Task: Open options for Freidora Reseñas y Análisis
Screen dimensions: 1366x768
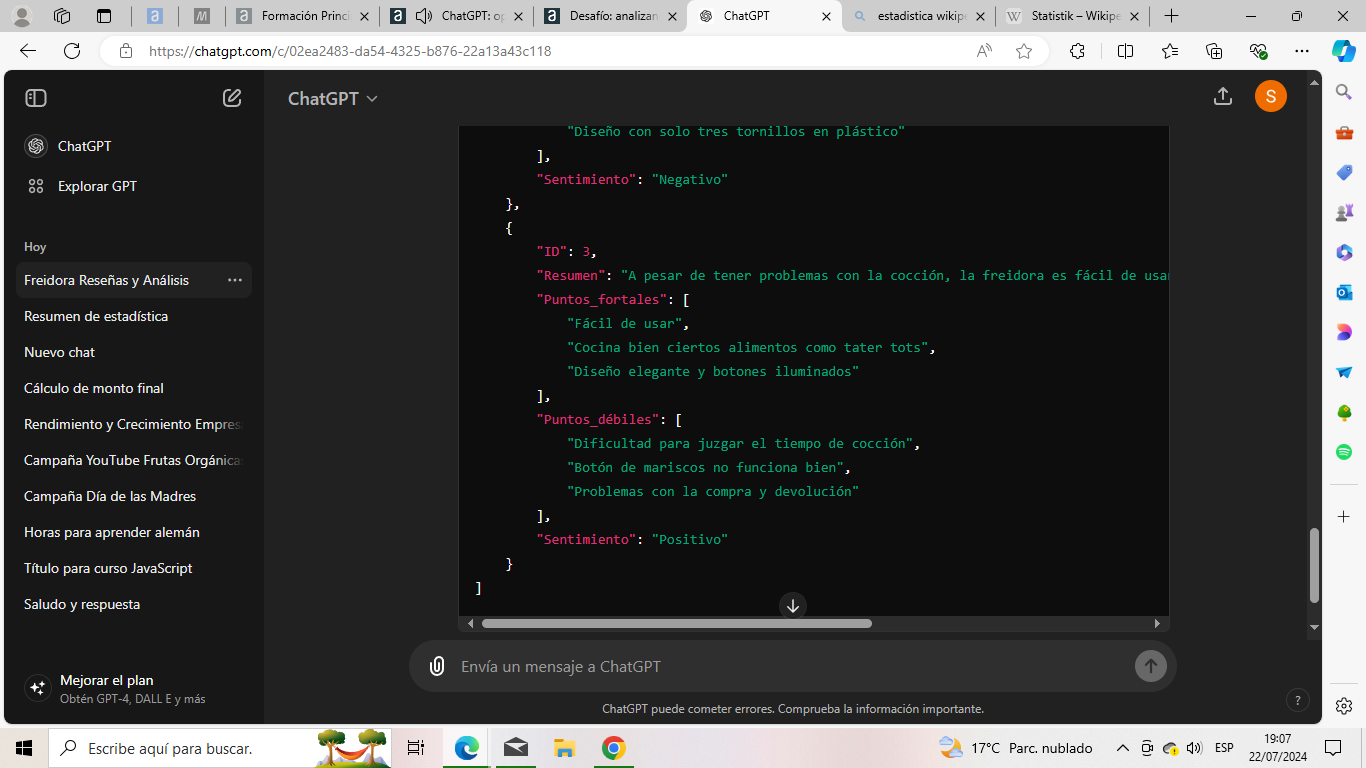Action: point(235,280)
